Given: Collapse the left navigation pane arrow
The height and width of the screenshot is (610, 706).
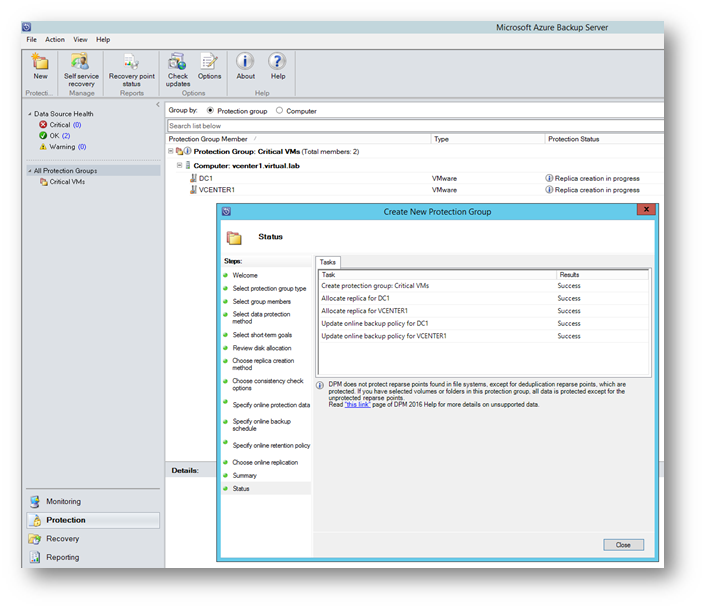Looking at the screenshot, I should point(158,104).
